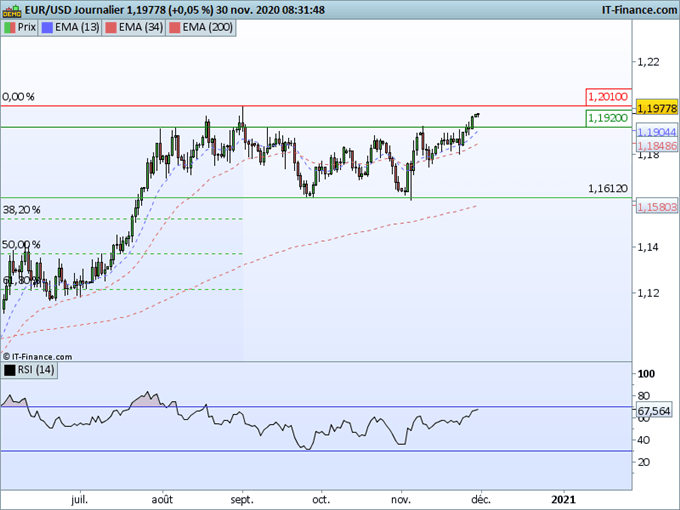This screenshot has height=510, width=680.
Task: Click the RSI (14) black color swatch
Action: pyautogui.click(x=10, y=370)
